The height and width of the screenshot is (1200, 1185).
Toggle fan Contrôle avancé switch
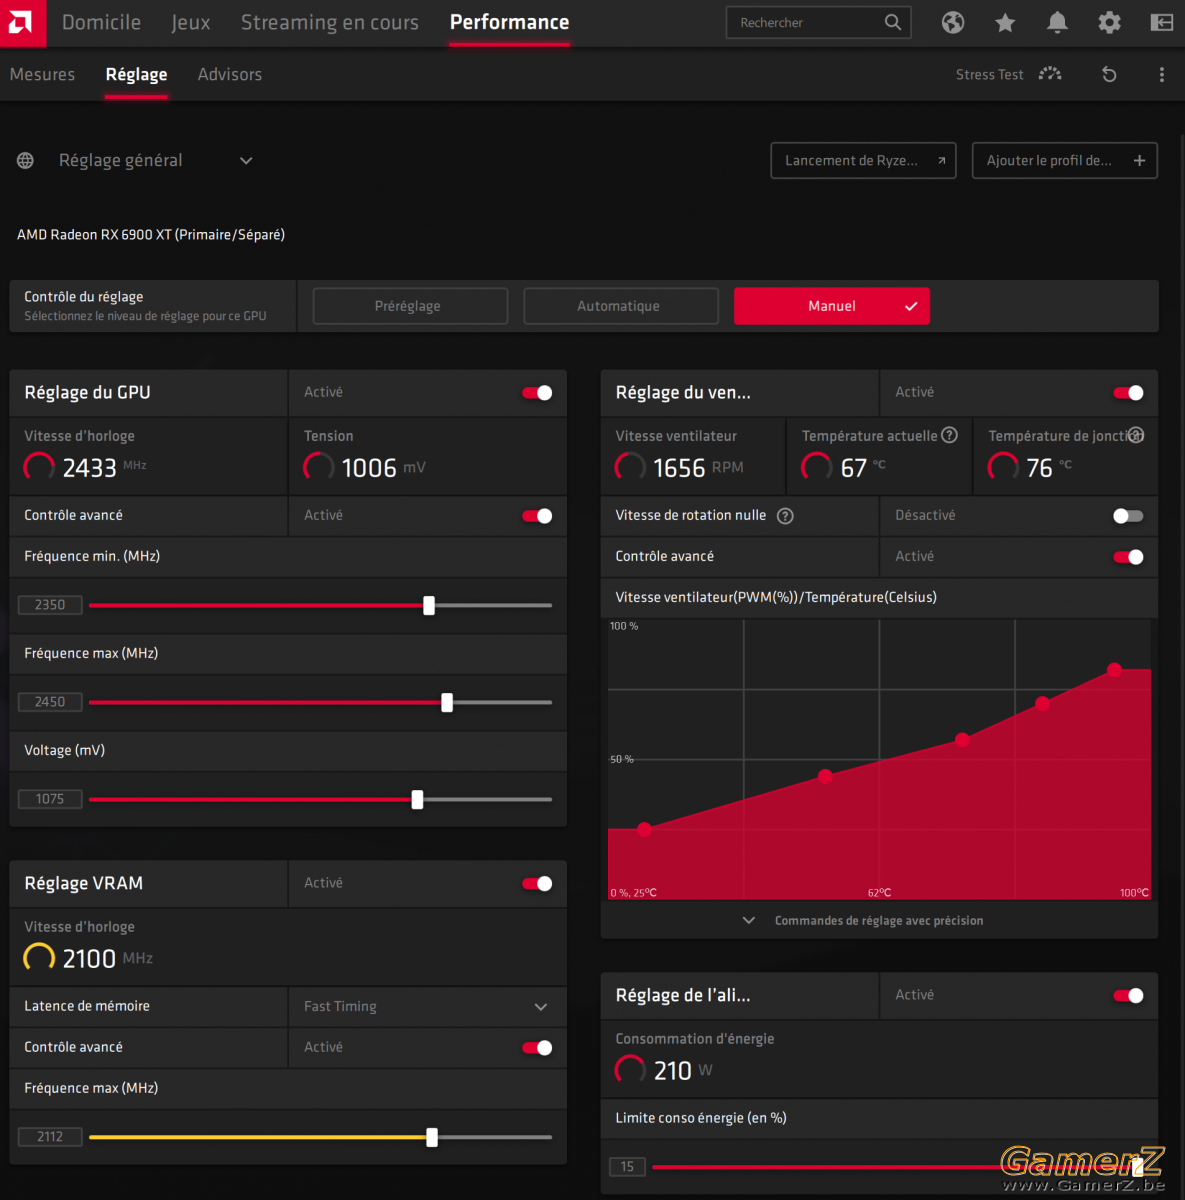click(1128, 557)
